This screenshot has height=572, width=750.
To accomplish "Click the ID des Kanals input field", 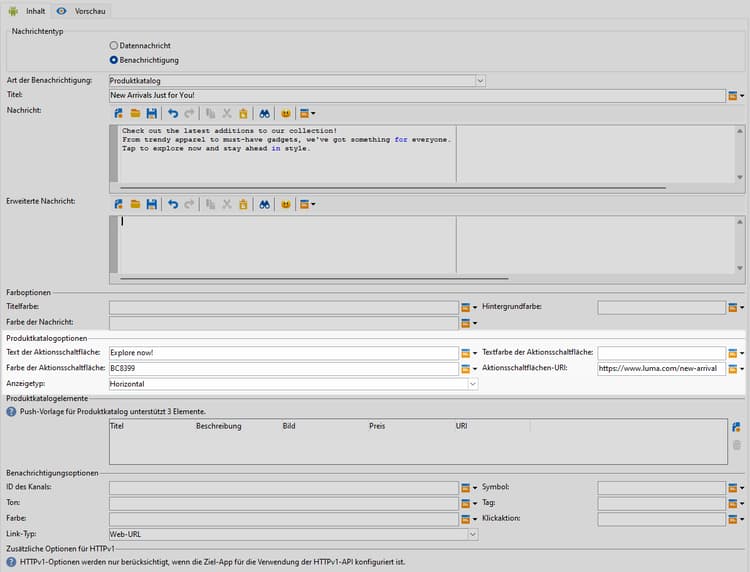I will tap(284, 487).
